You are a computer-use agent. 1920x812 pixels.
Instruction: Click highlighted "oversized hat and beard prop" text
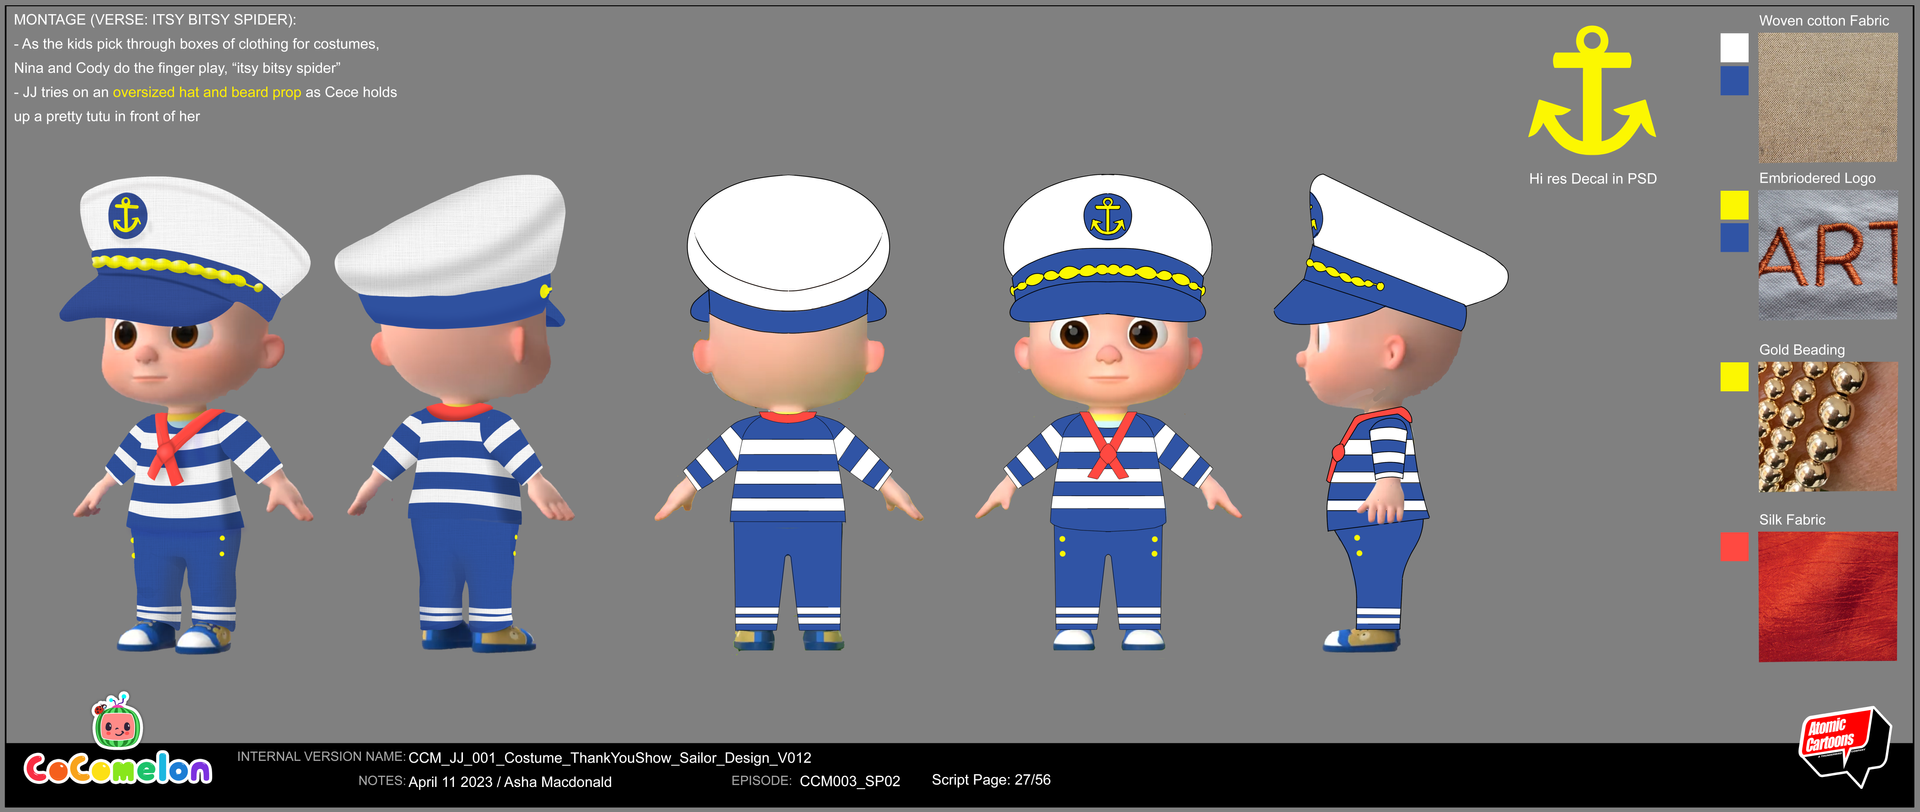click(x=207, y=92)
